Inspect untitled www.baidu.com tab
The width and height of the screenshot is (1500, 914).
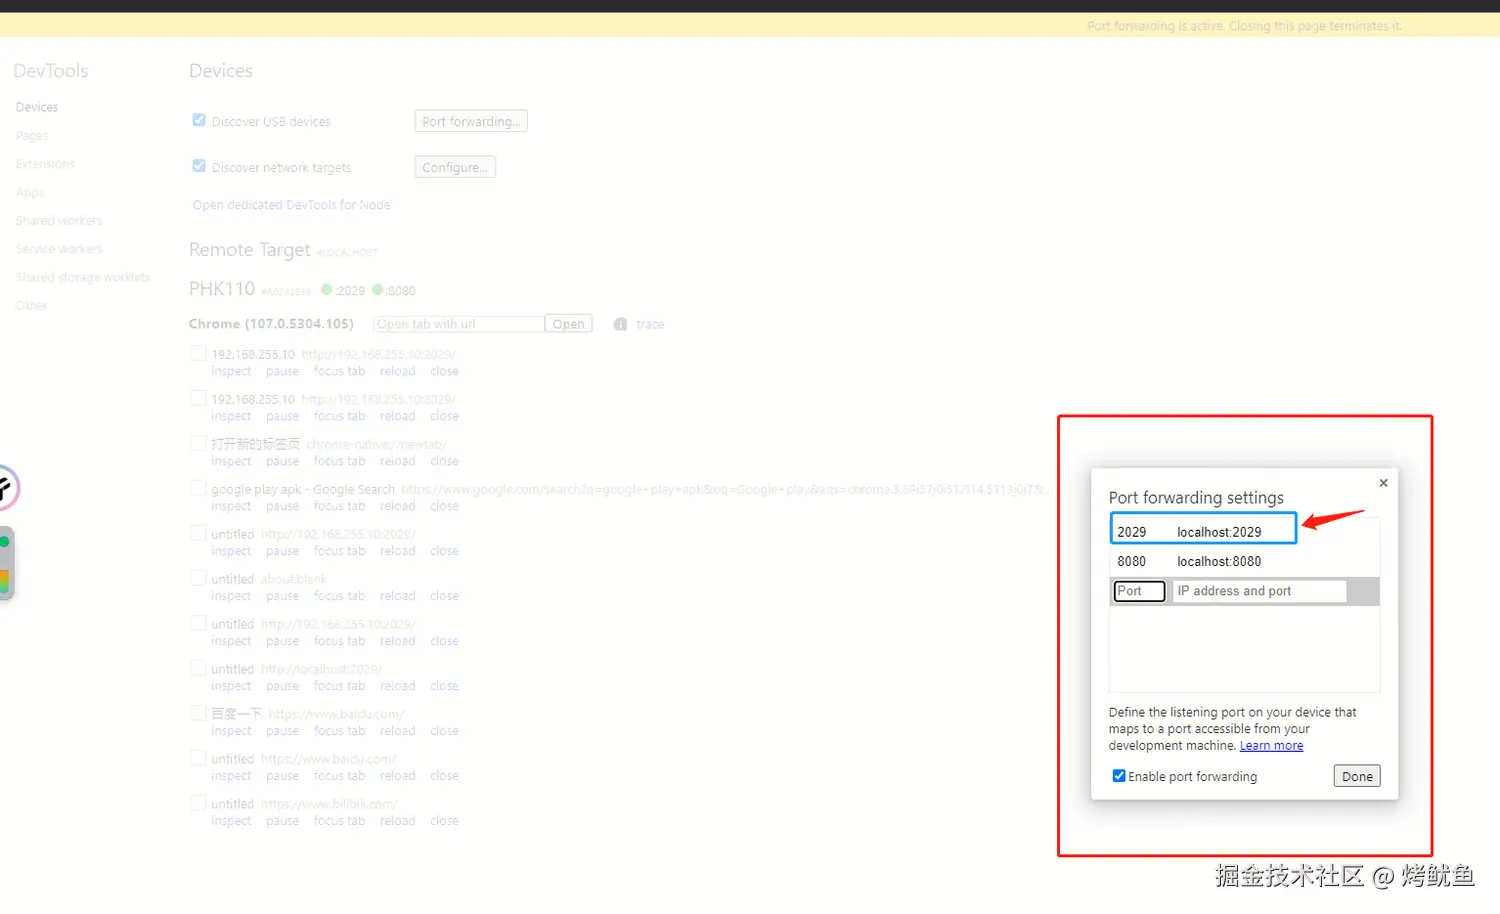pos(231,776)
